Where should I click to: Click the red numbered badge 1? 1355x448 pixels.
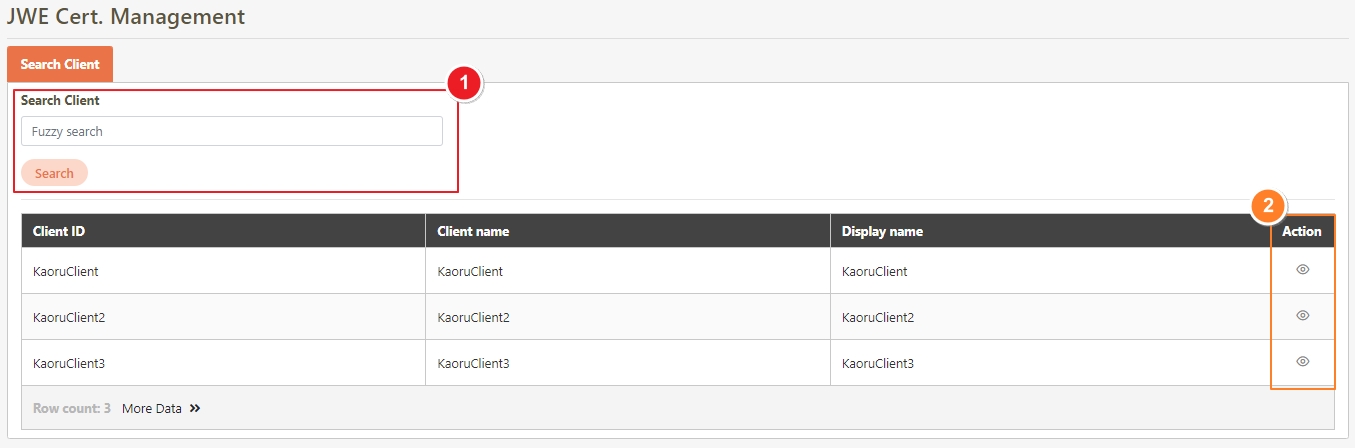(x=464, y=84)
